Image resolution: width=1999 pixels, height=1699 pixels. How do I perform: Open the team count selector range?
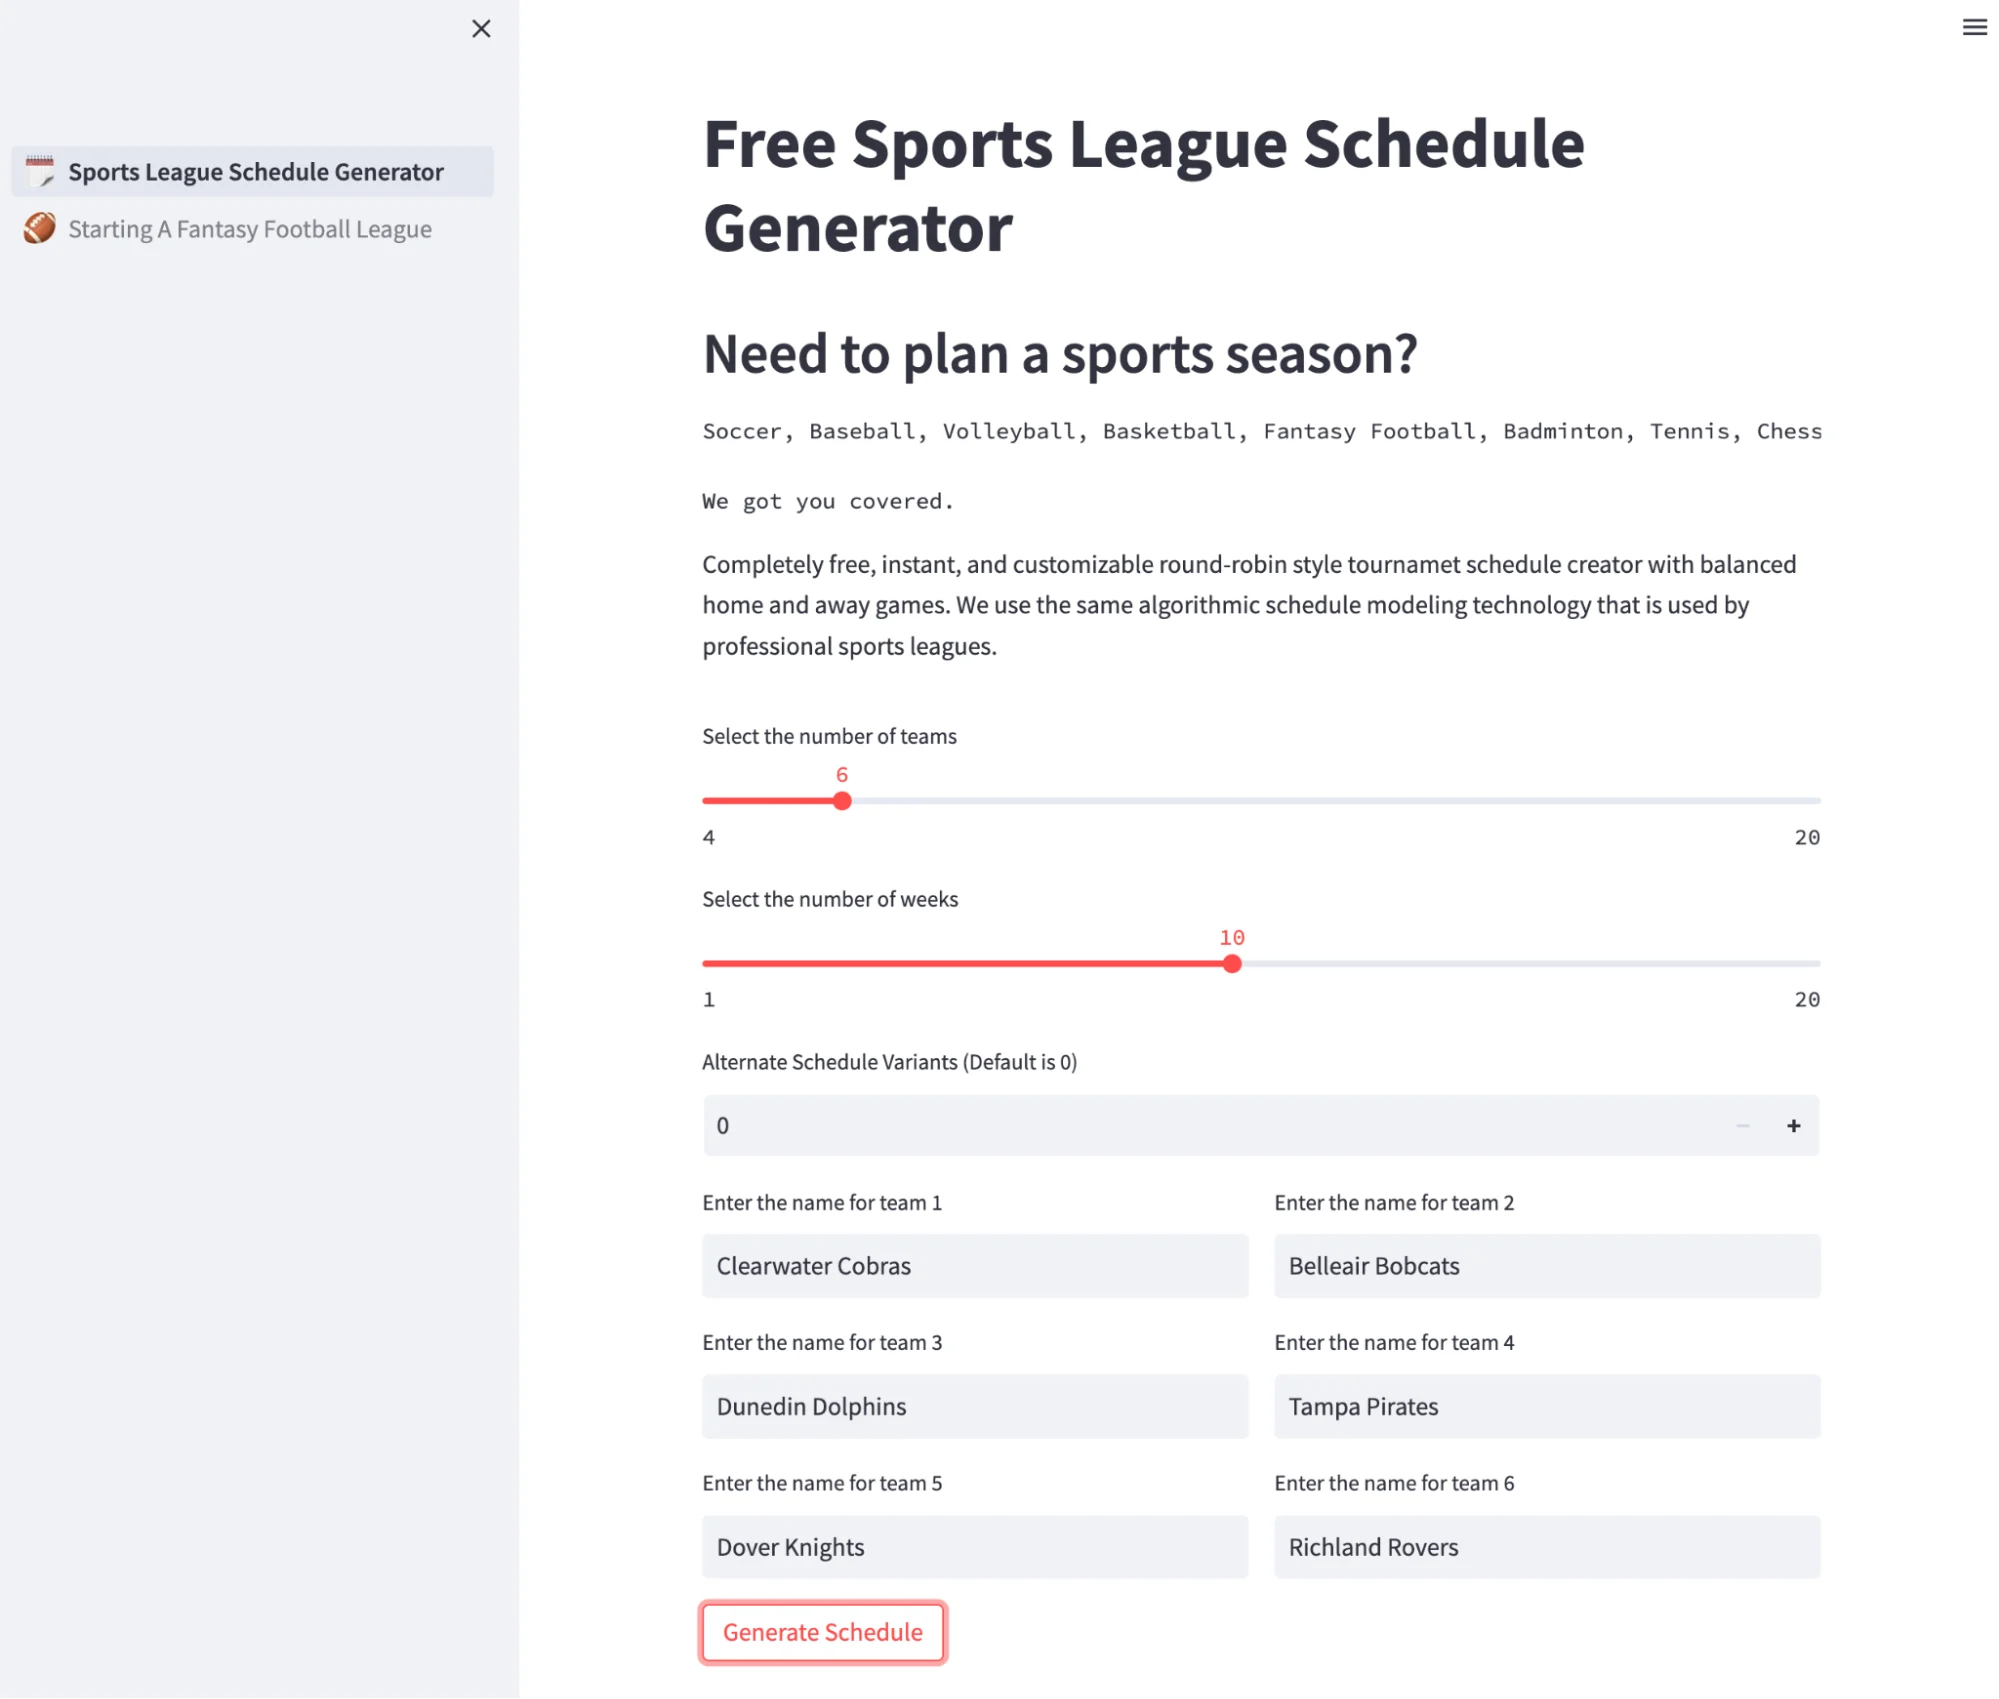pyautogui.click(x=843, y=801)
